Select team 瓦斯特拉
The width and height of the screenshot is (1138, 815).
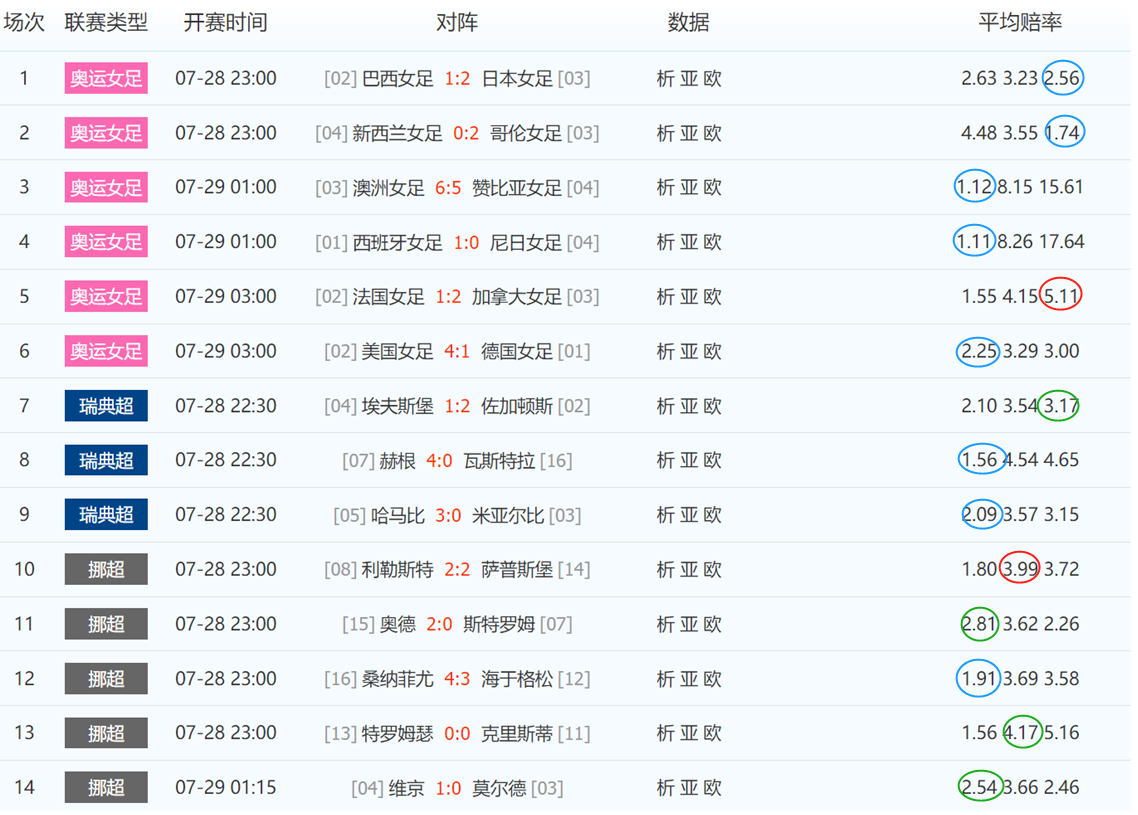coord(499,460)
